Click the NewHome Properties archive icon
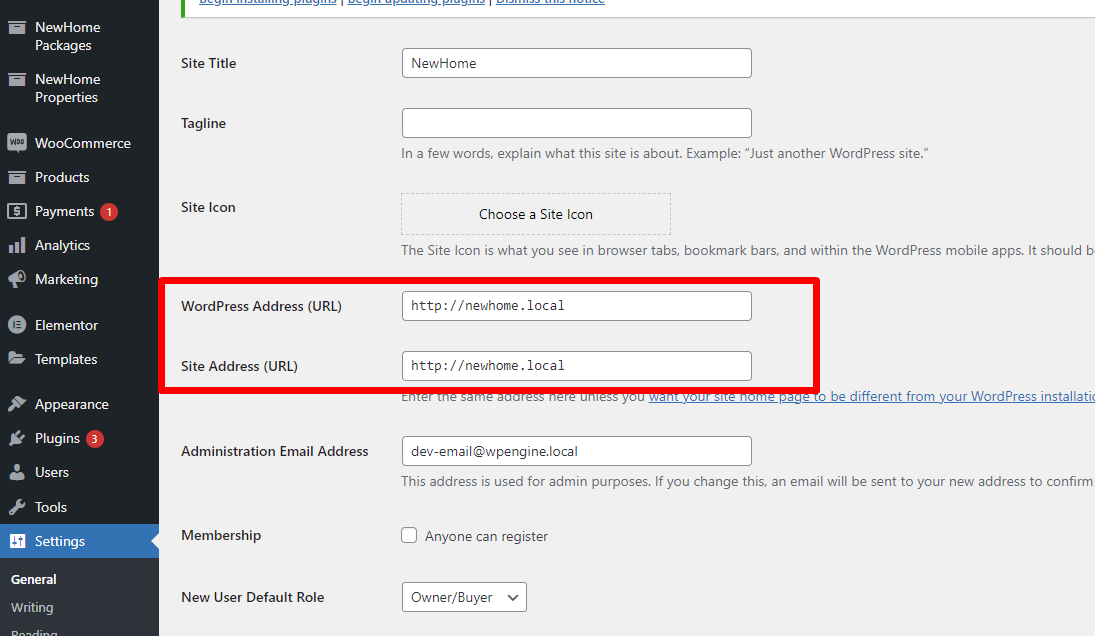 pyautogui.click(x=17, y=80)
